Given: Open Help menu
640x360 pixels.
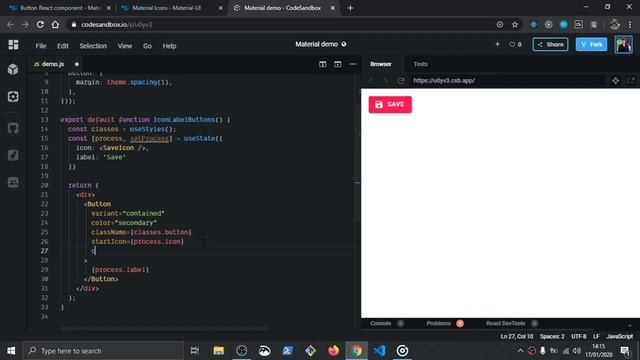Looking at the screenshot, I should tap(169, 46).
